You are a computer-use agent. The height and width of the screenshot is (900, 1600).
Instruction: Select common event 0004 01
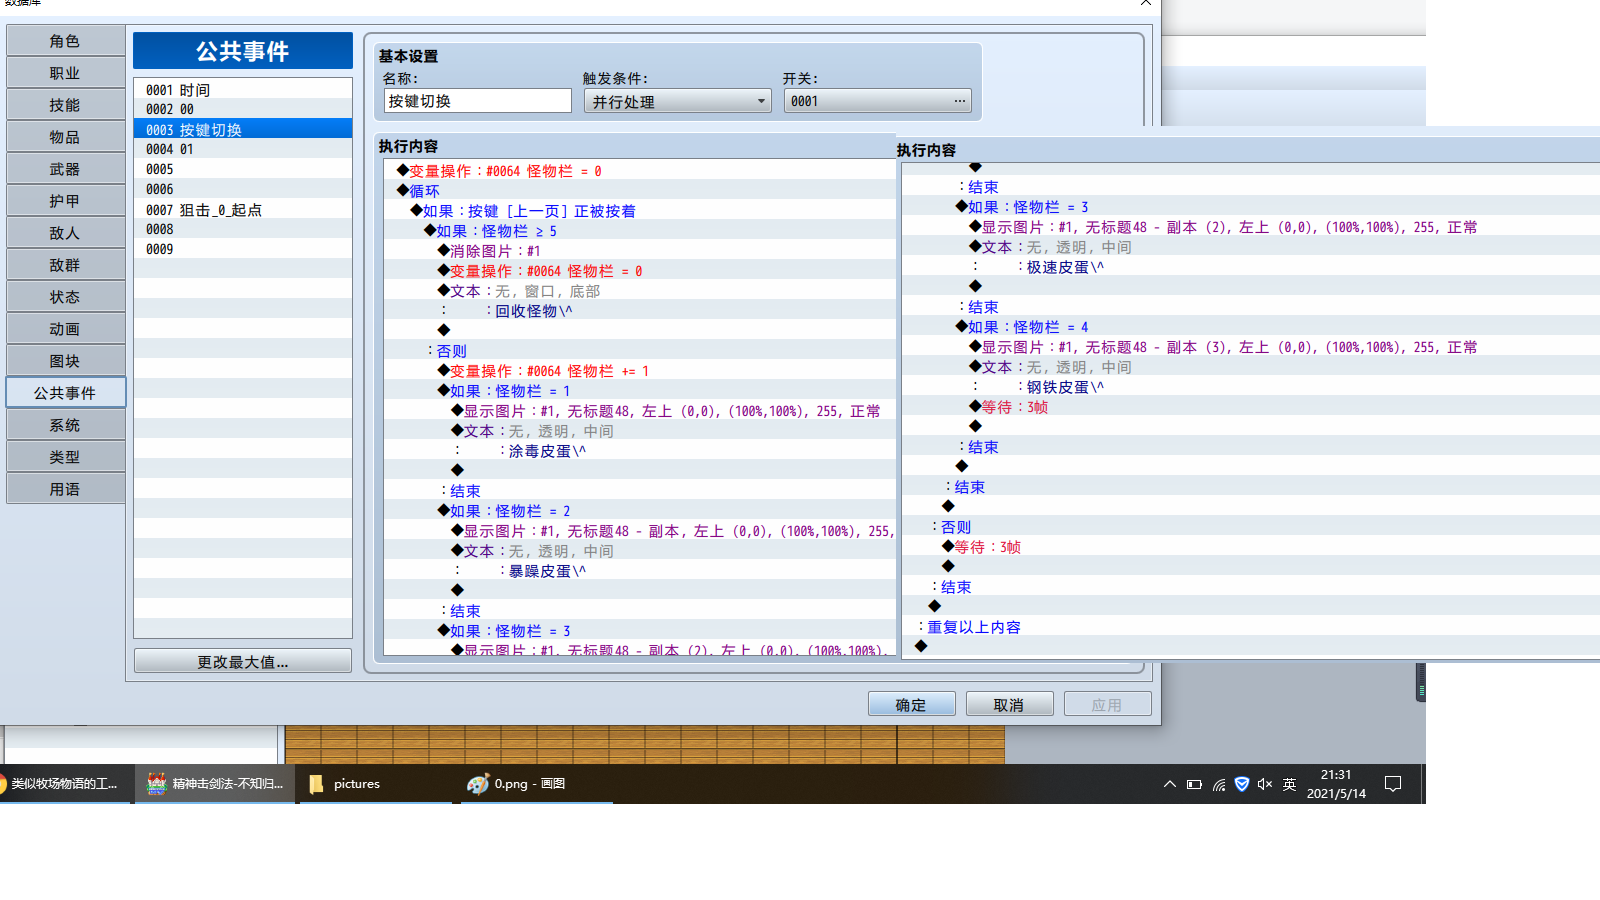[x=243, y=149]
